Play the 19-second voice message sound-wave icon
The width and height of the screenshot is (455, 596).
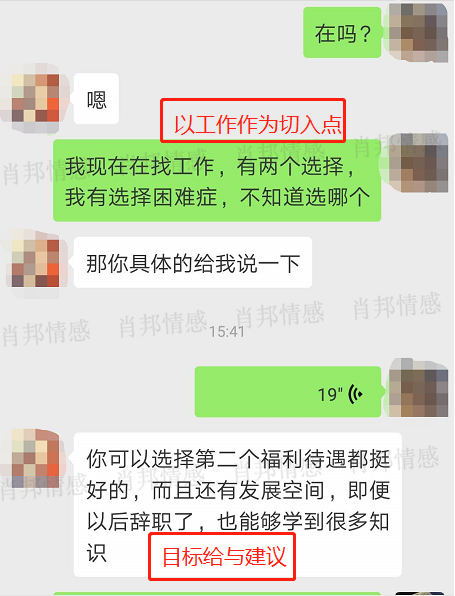[355, 394]
